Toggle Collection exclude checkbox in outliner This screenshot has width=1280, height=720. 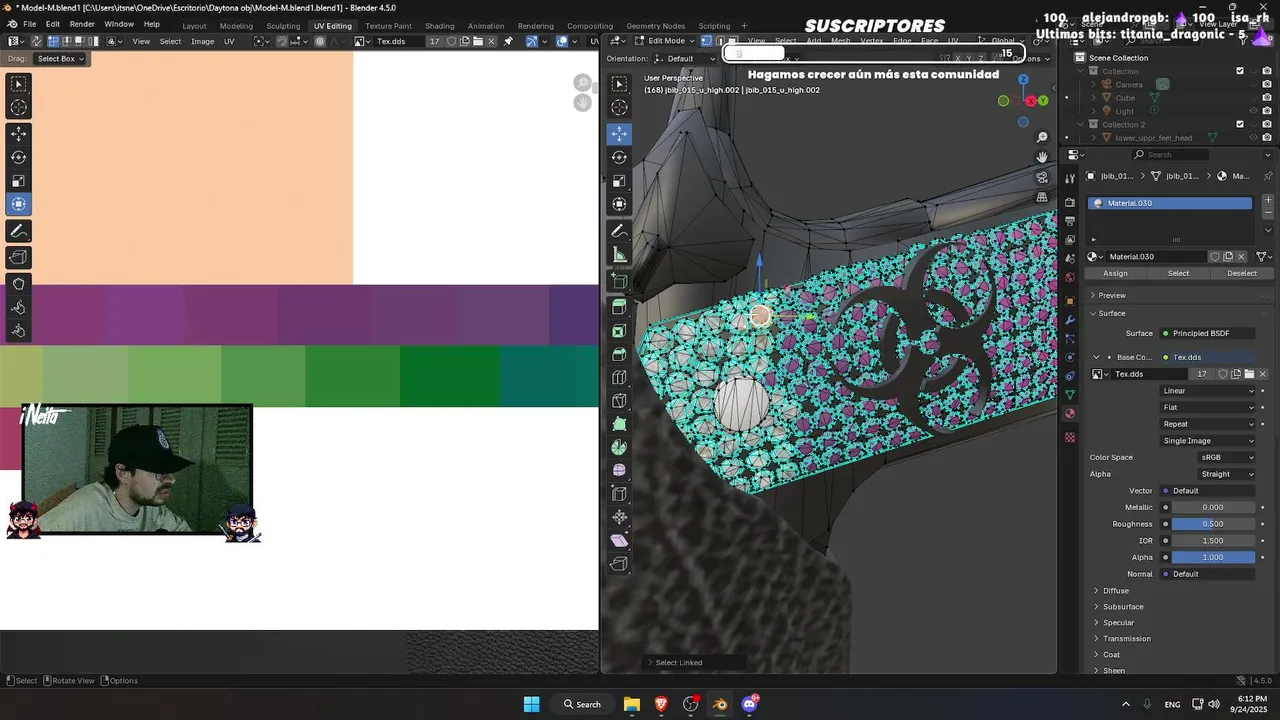click(x=1240, y=71)
